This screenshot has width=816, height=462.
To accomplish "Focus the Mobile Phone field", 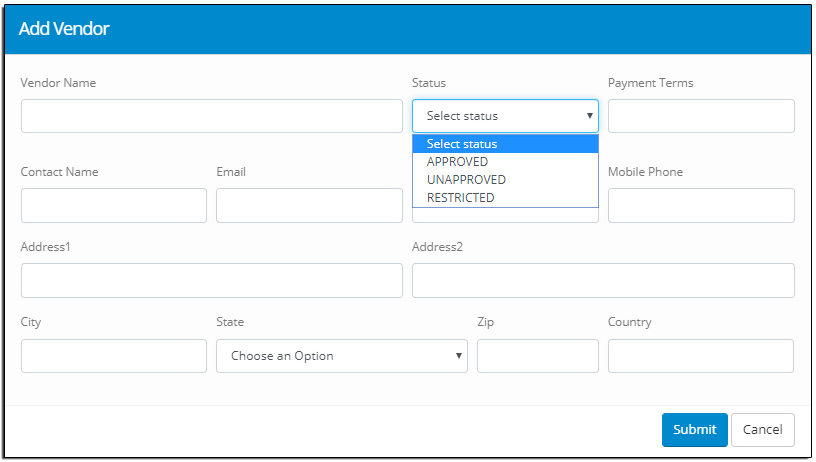I will click(701, 206).
